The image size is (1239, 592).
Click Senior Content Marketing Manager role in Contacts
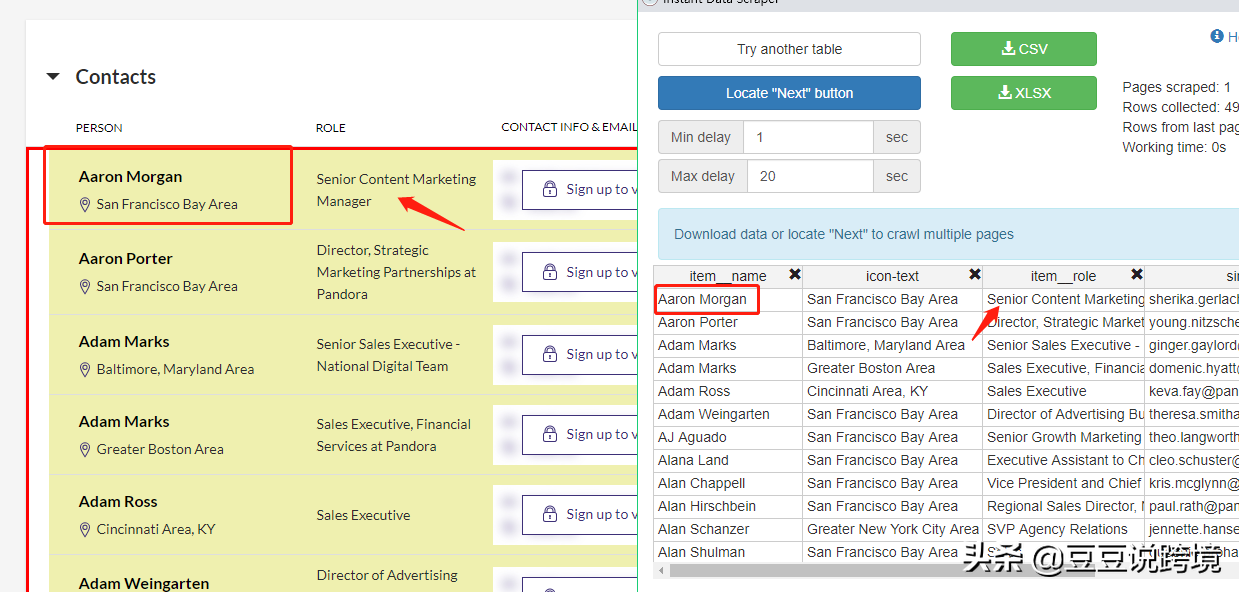(396, 190)
